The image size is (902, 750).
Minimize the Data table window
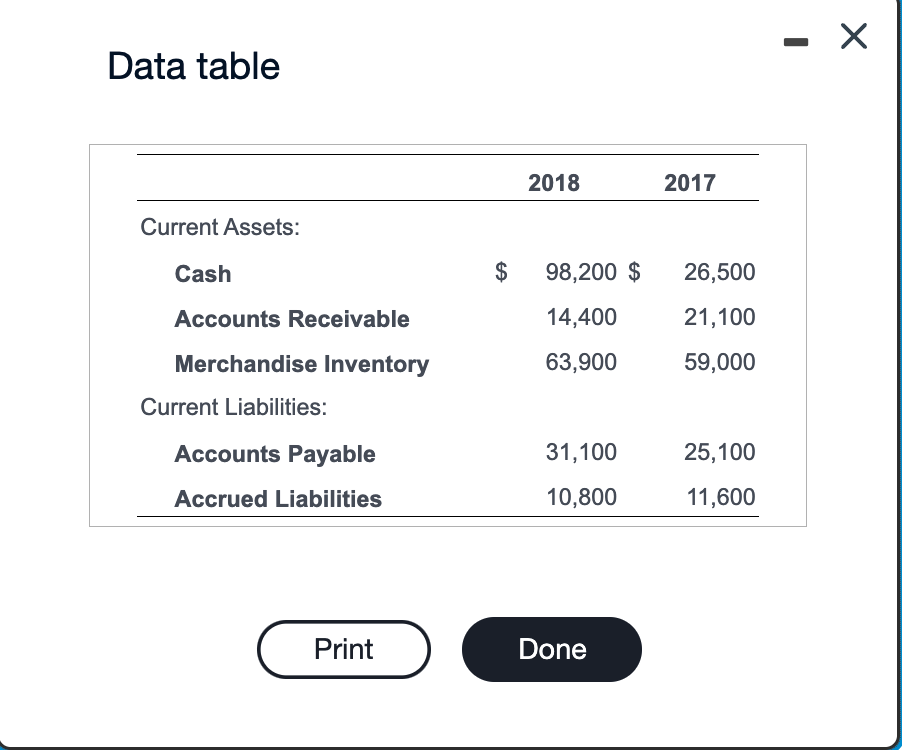click(x=795, y=40)
